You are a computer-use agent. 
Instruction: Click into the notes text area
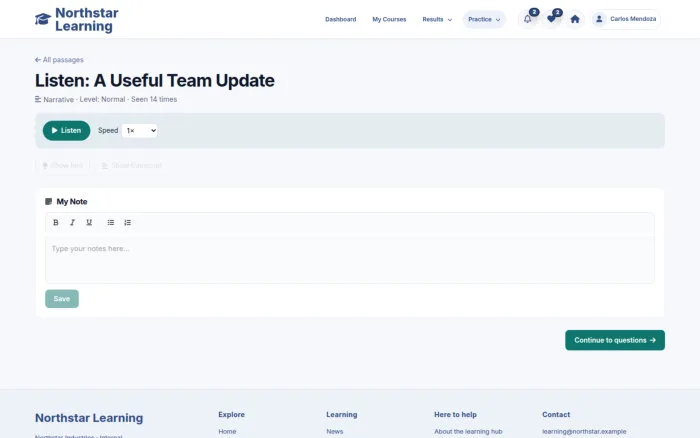pos(350,260)
